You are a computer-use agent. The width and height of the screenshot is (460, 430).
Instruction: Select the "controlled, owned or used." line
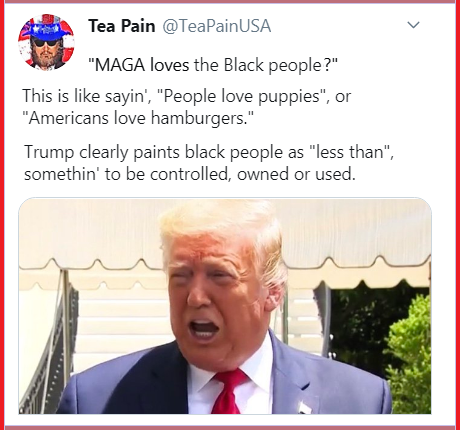tap(190, 174)
